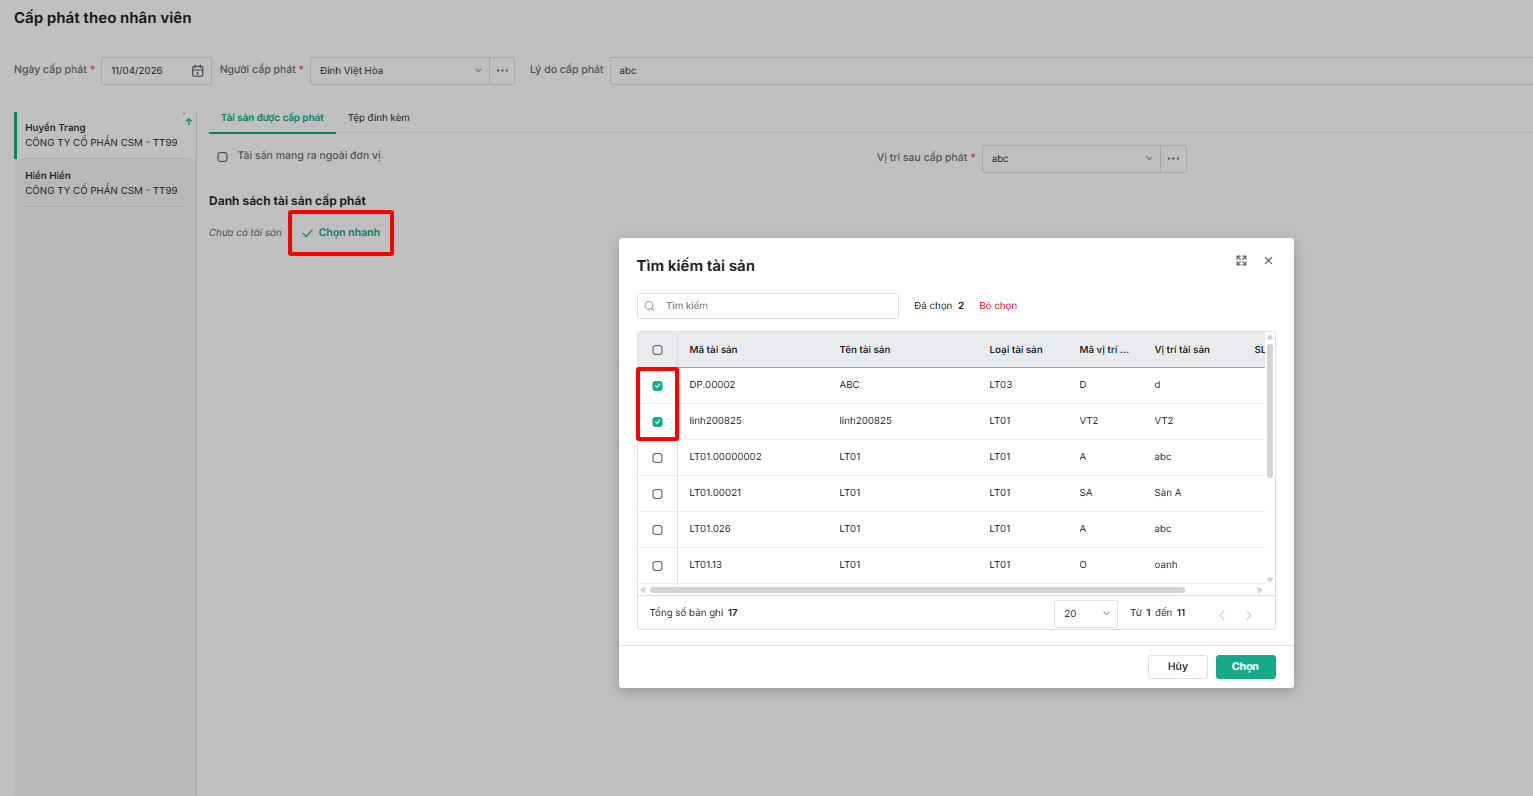Viewport: 1533px width, 796px height.
Task: Click ellipsis button next to Vị trí sau cấp phát
Action: tap(1174, 159)
